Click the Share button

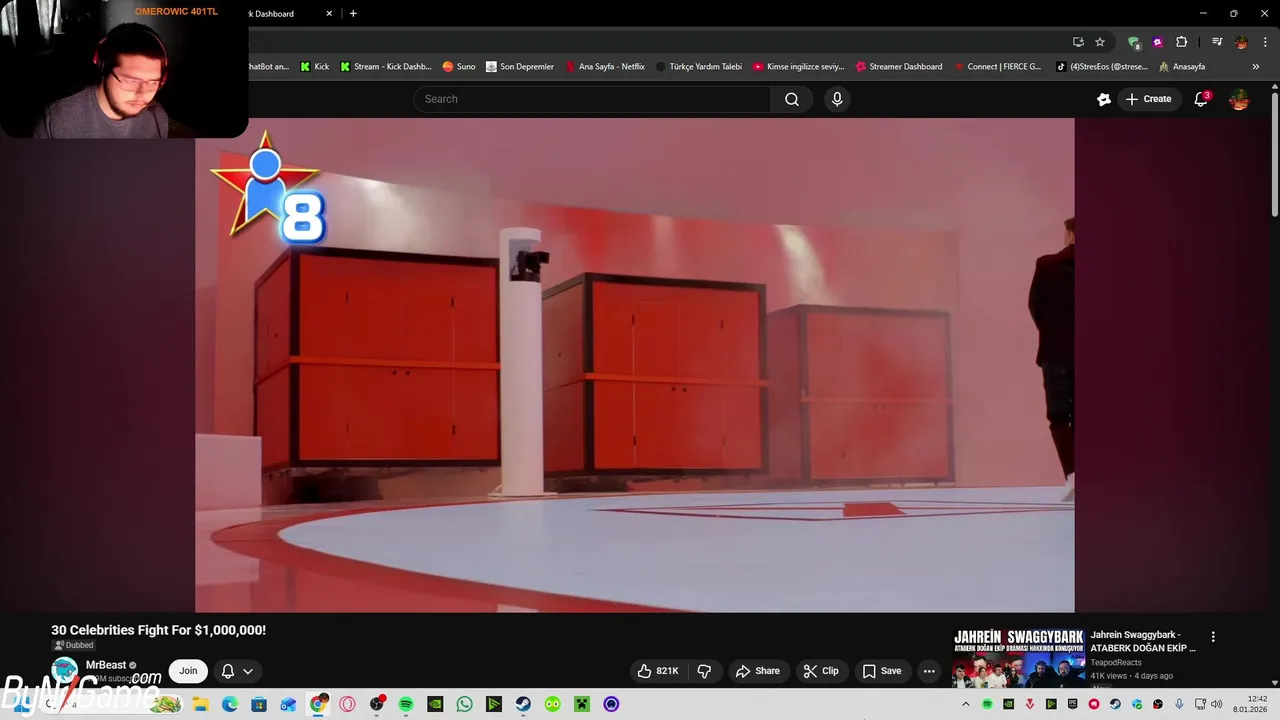click(758, 671)
